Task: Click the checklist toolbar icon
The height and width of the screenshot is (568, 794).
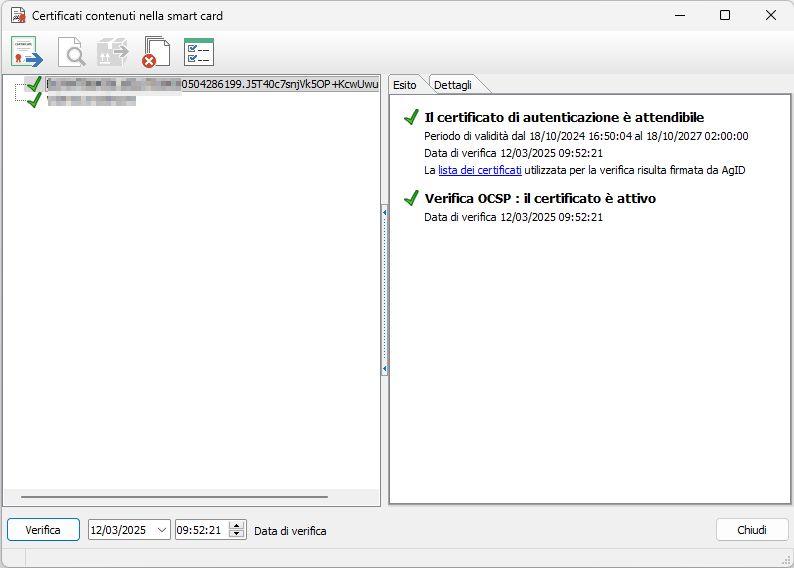Action: pos(198,52)
